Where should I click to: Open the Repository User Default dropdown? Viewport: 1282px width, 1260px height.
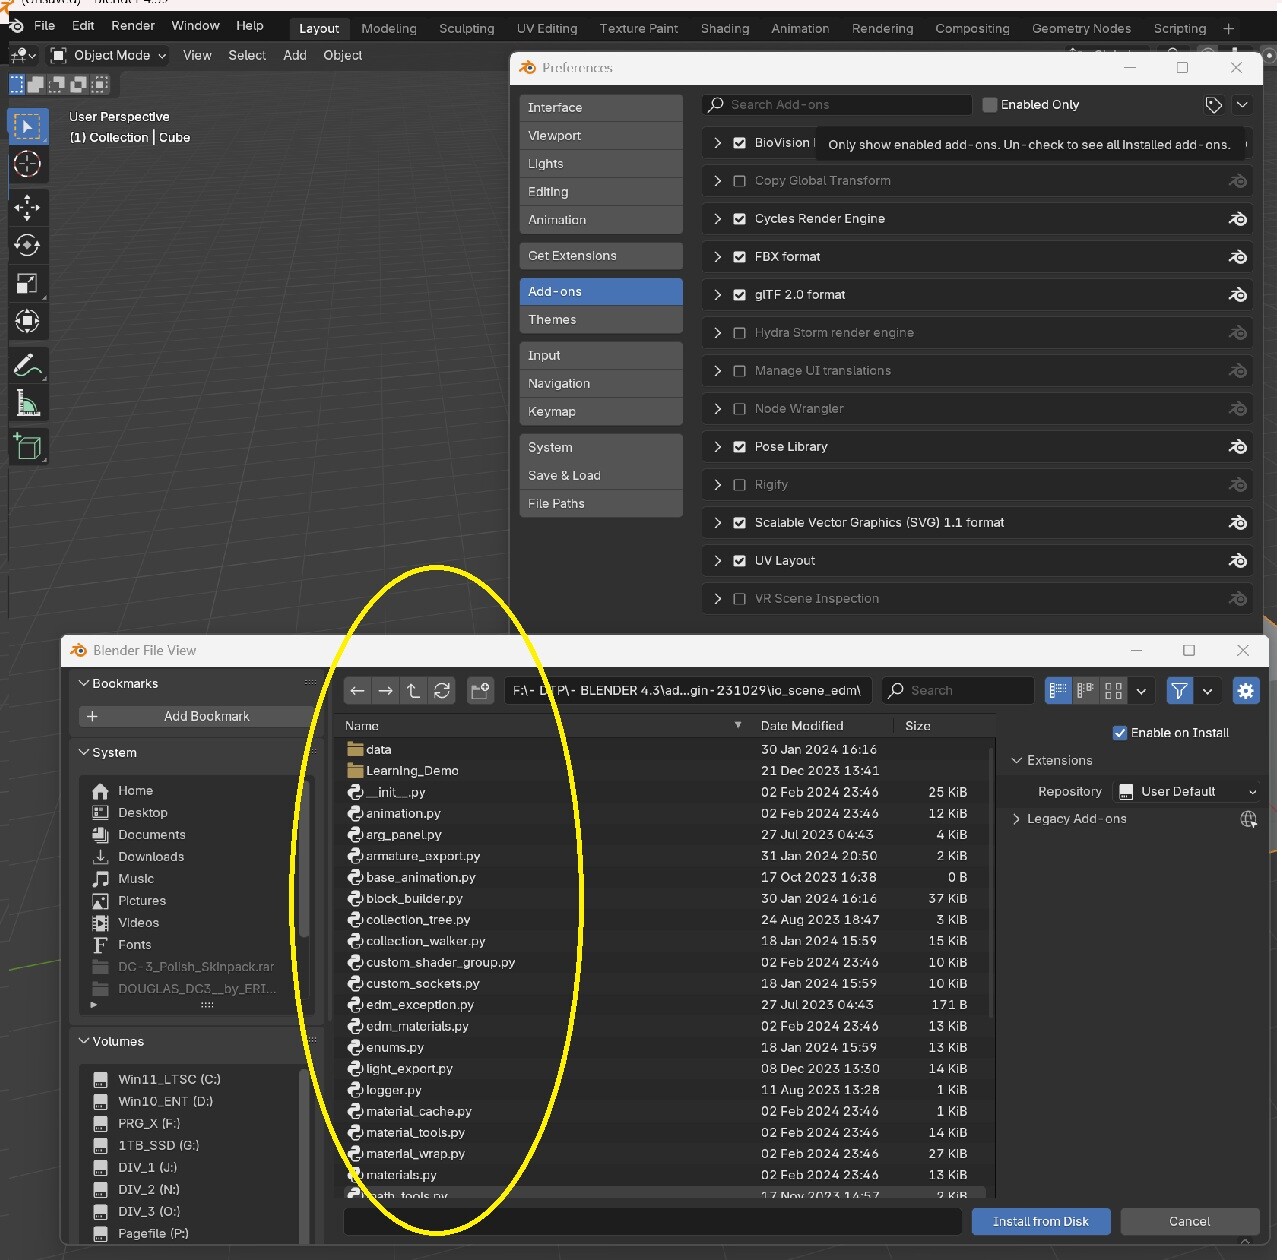click(x=1187, y=791)
